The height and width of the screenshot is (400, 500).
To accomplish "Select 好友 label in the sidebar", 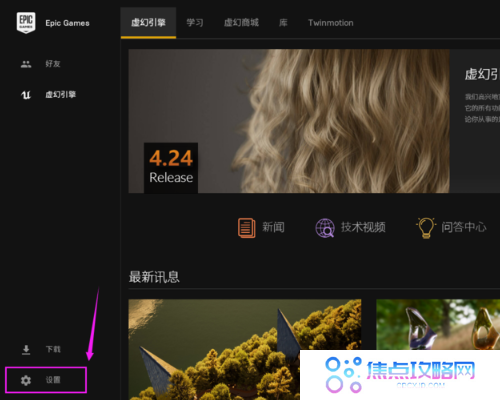I will pyautogui.click(x=53, y=64).
